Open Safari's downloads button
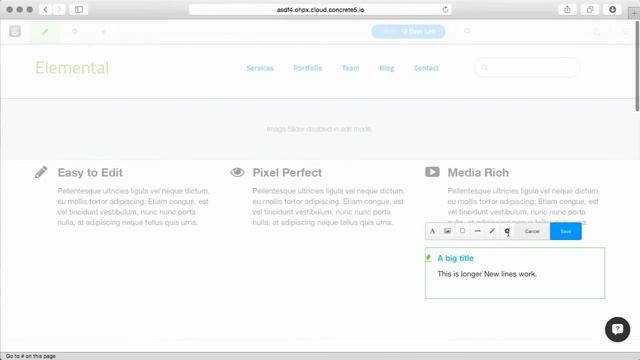This screenshot has height=360, width=640. click(613, 9)
